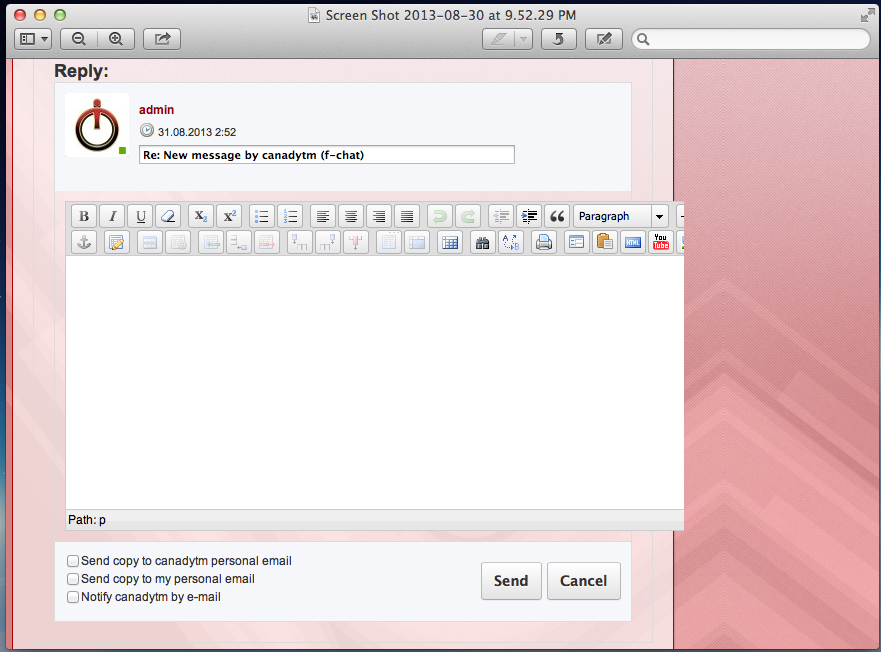Open table cell properties icon
Screen dimensions: 881x652
coord(178,243)
